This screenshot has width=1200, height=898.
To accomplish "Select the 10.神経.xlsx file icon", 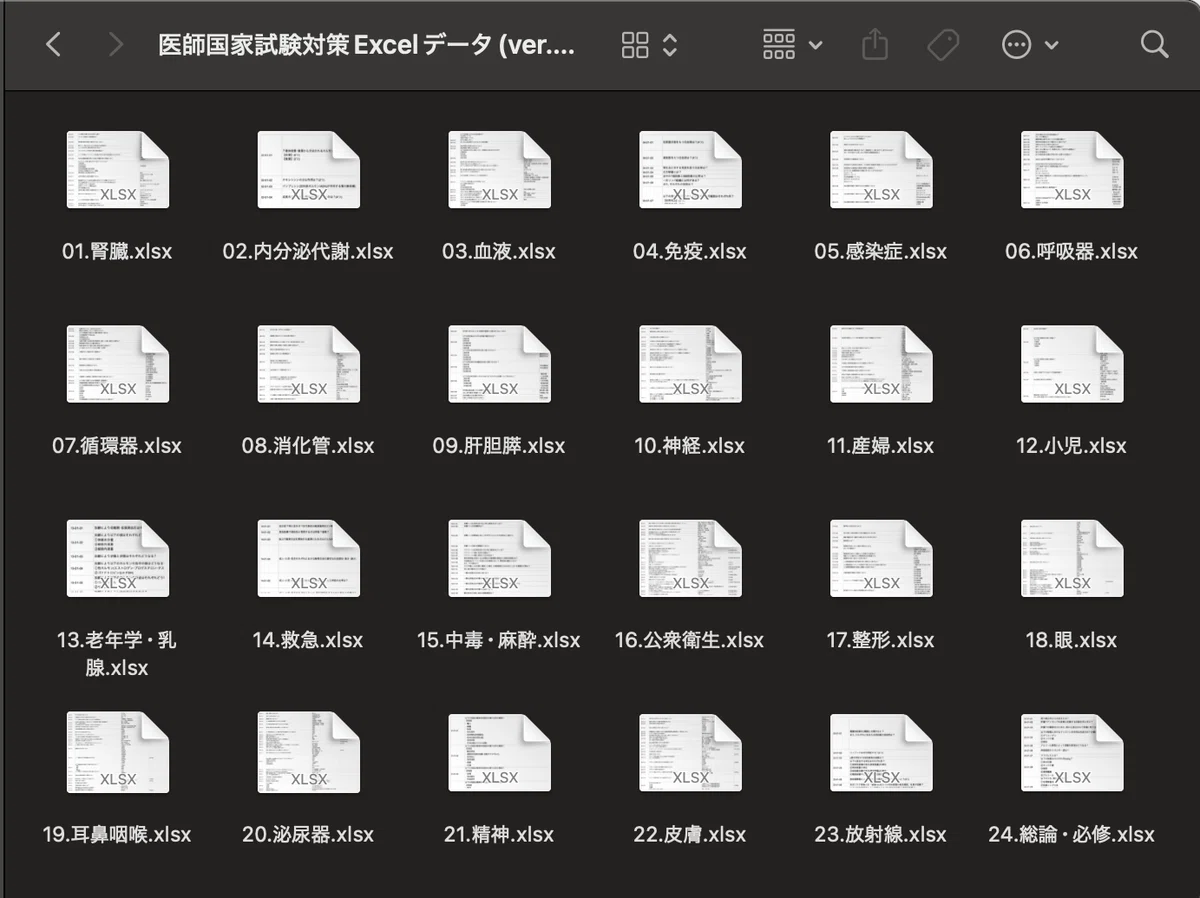I will [x=690, y=364].
